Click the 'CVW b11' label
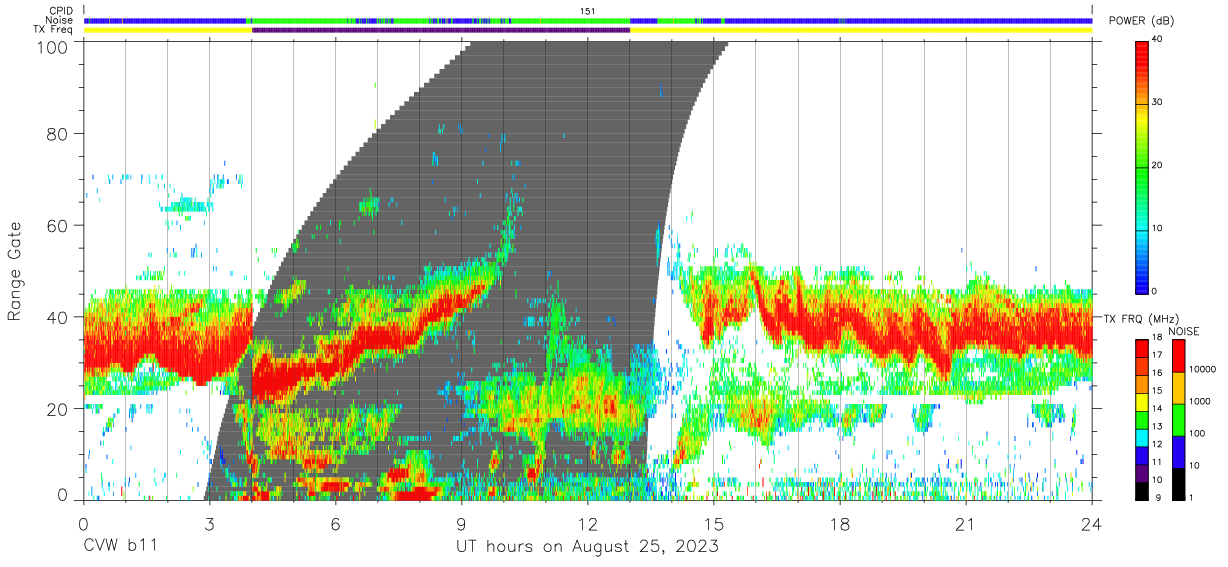Viewport: 1228px width, 567px height. [121, 547]
